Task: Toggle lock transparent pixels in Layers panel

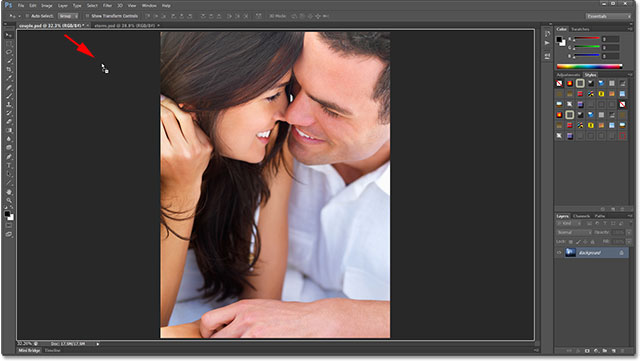Action: [x=571, y=242]
